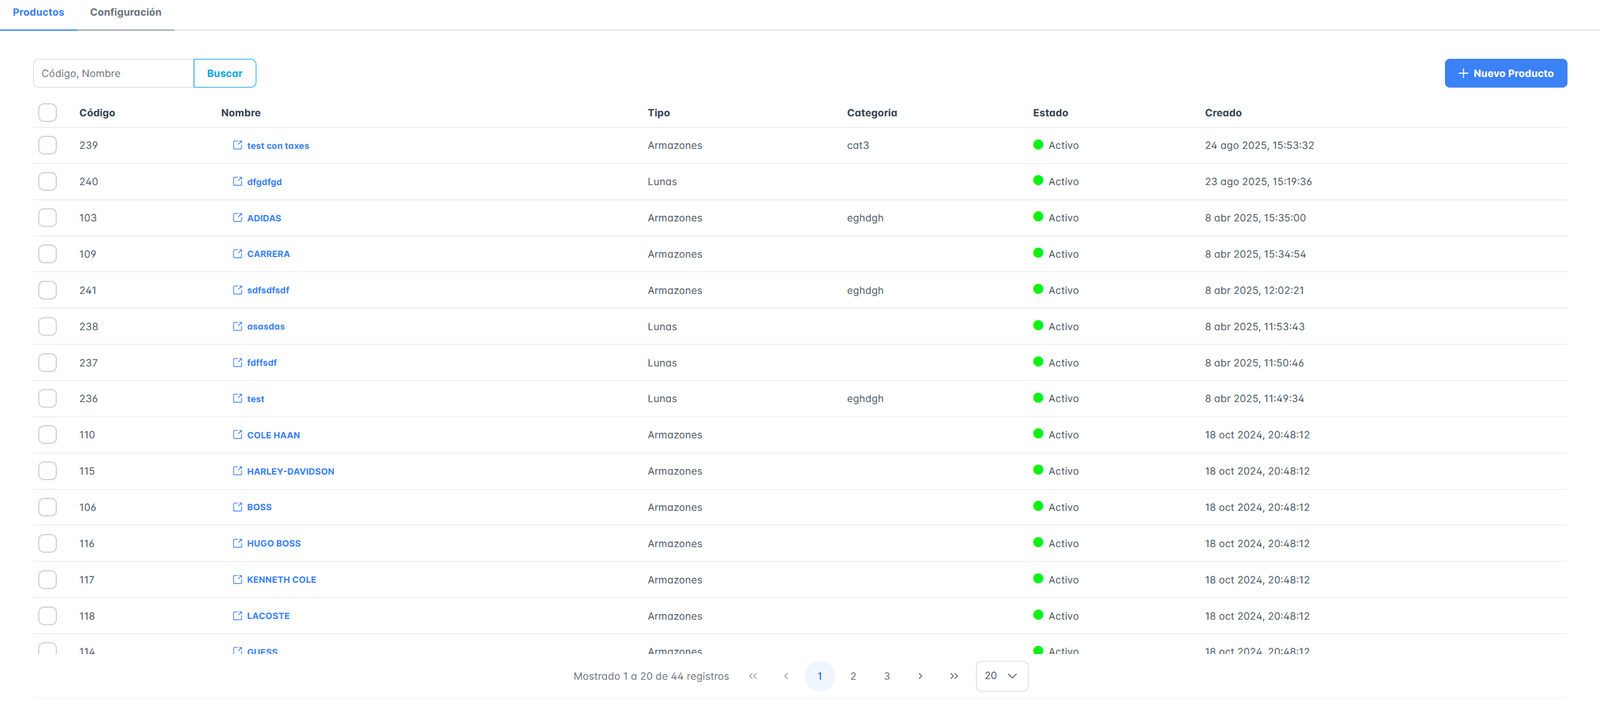Click the Nuevo Producto button
The image size is (1600, 701).
point(1505,73)
